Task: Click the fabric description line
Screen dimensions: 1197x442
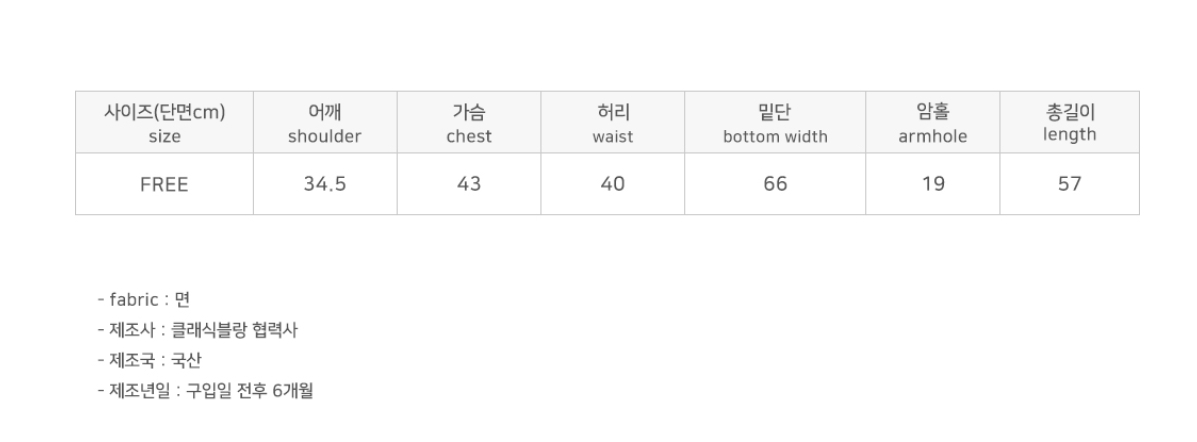Action: click(x=144, y=299)
